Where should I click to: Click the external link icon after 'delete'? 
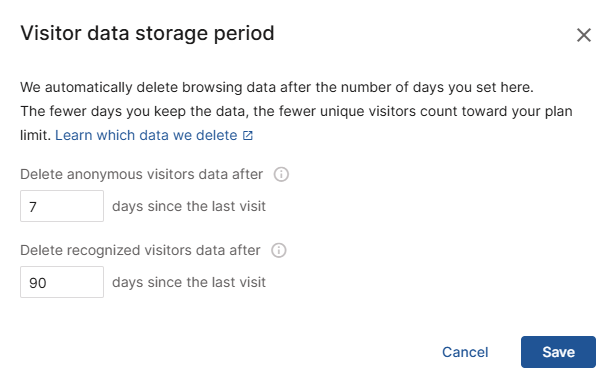pos(248,136)
